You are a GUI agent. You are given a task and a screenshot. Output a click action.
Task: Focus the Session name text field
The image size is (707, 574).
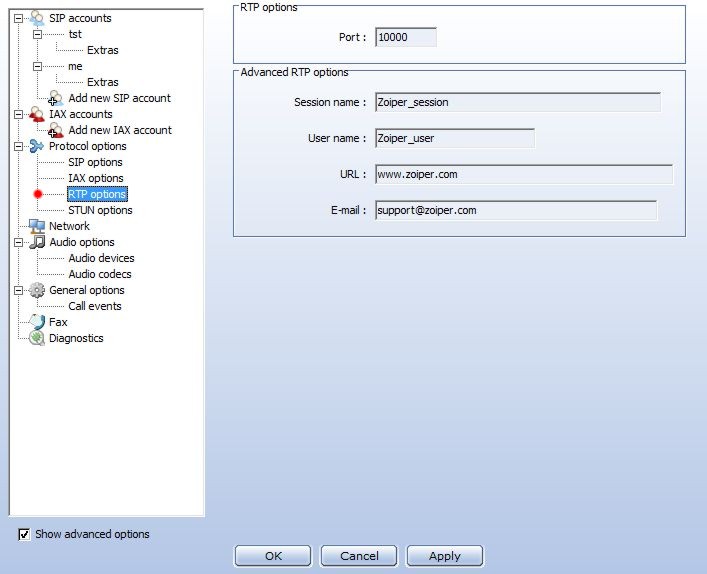(517, 102)
